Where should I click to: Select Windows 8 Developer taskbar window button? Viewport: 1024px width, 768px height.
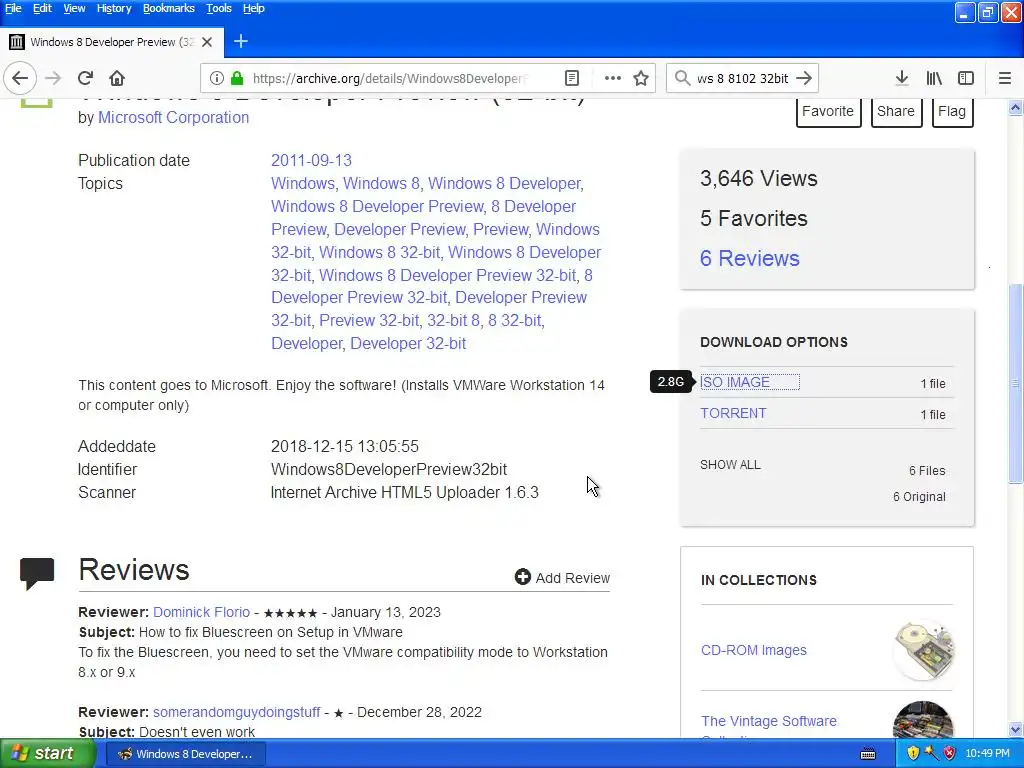coord(185,754)
